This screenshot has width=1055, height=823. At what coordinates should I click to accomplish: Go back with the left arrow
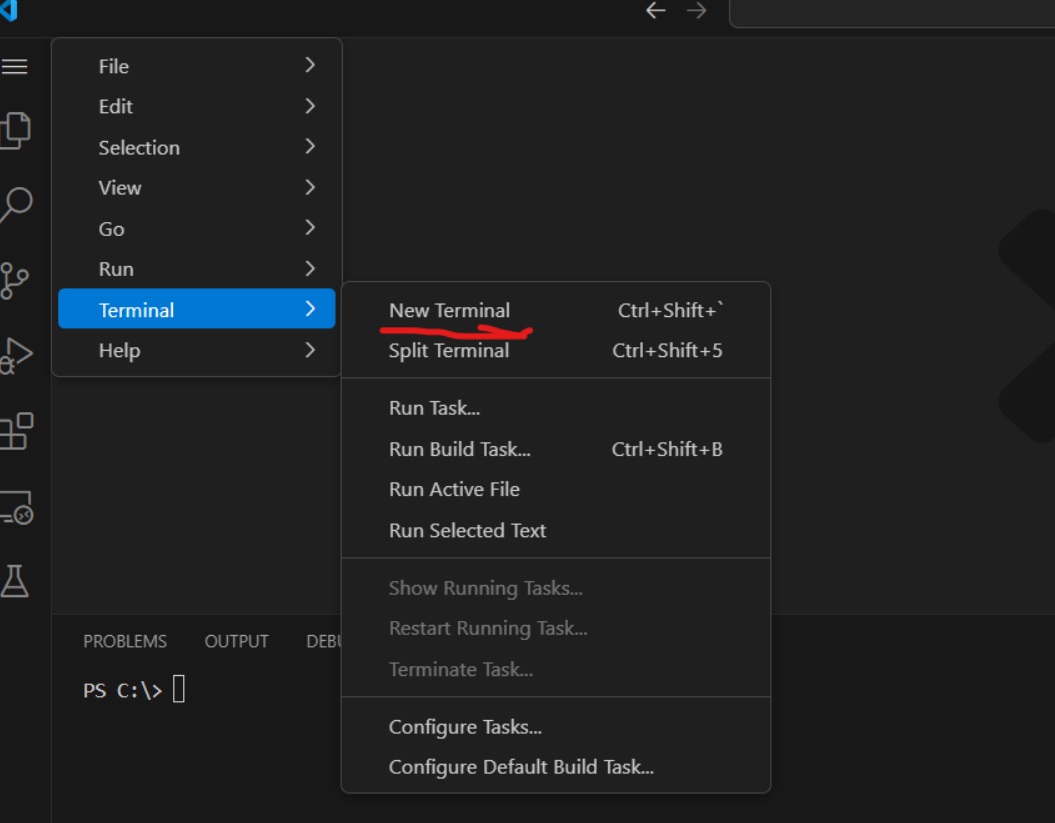point(655,10)
